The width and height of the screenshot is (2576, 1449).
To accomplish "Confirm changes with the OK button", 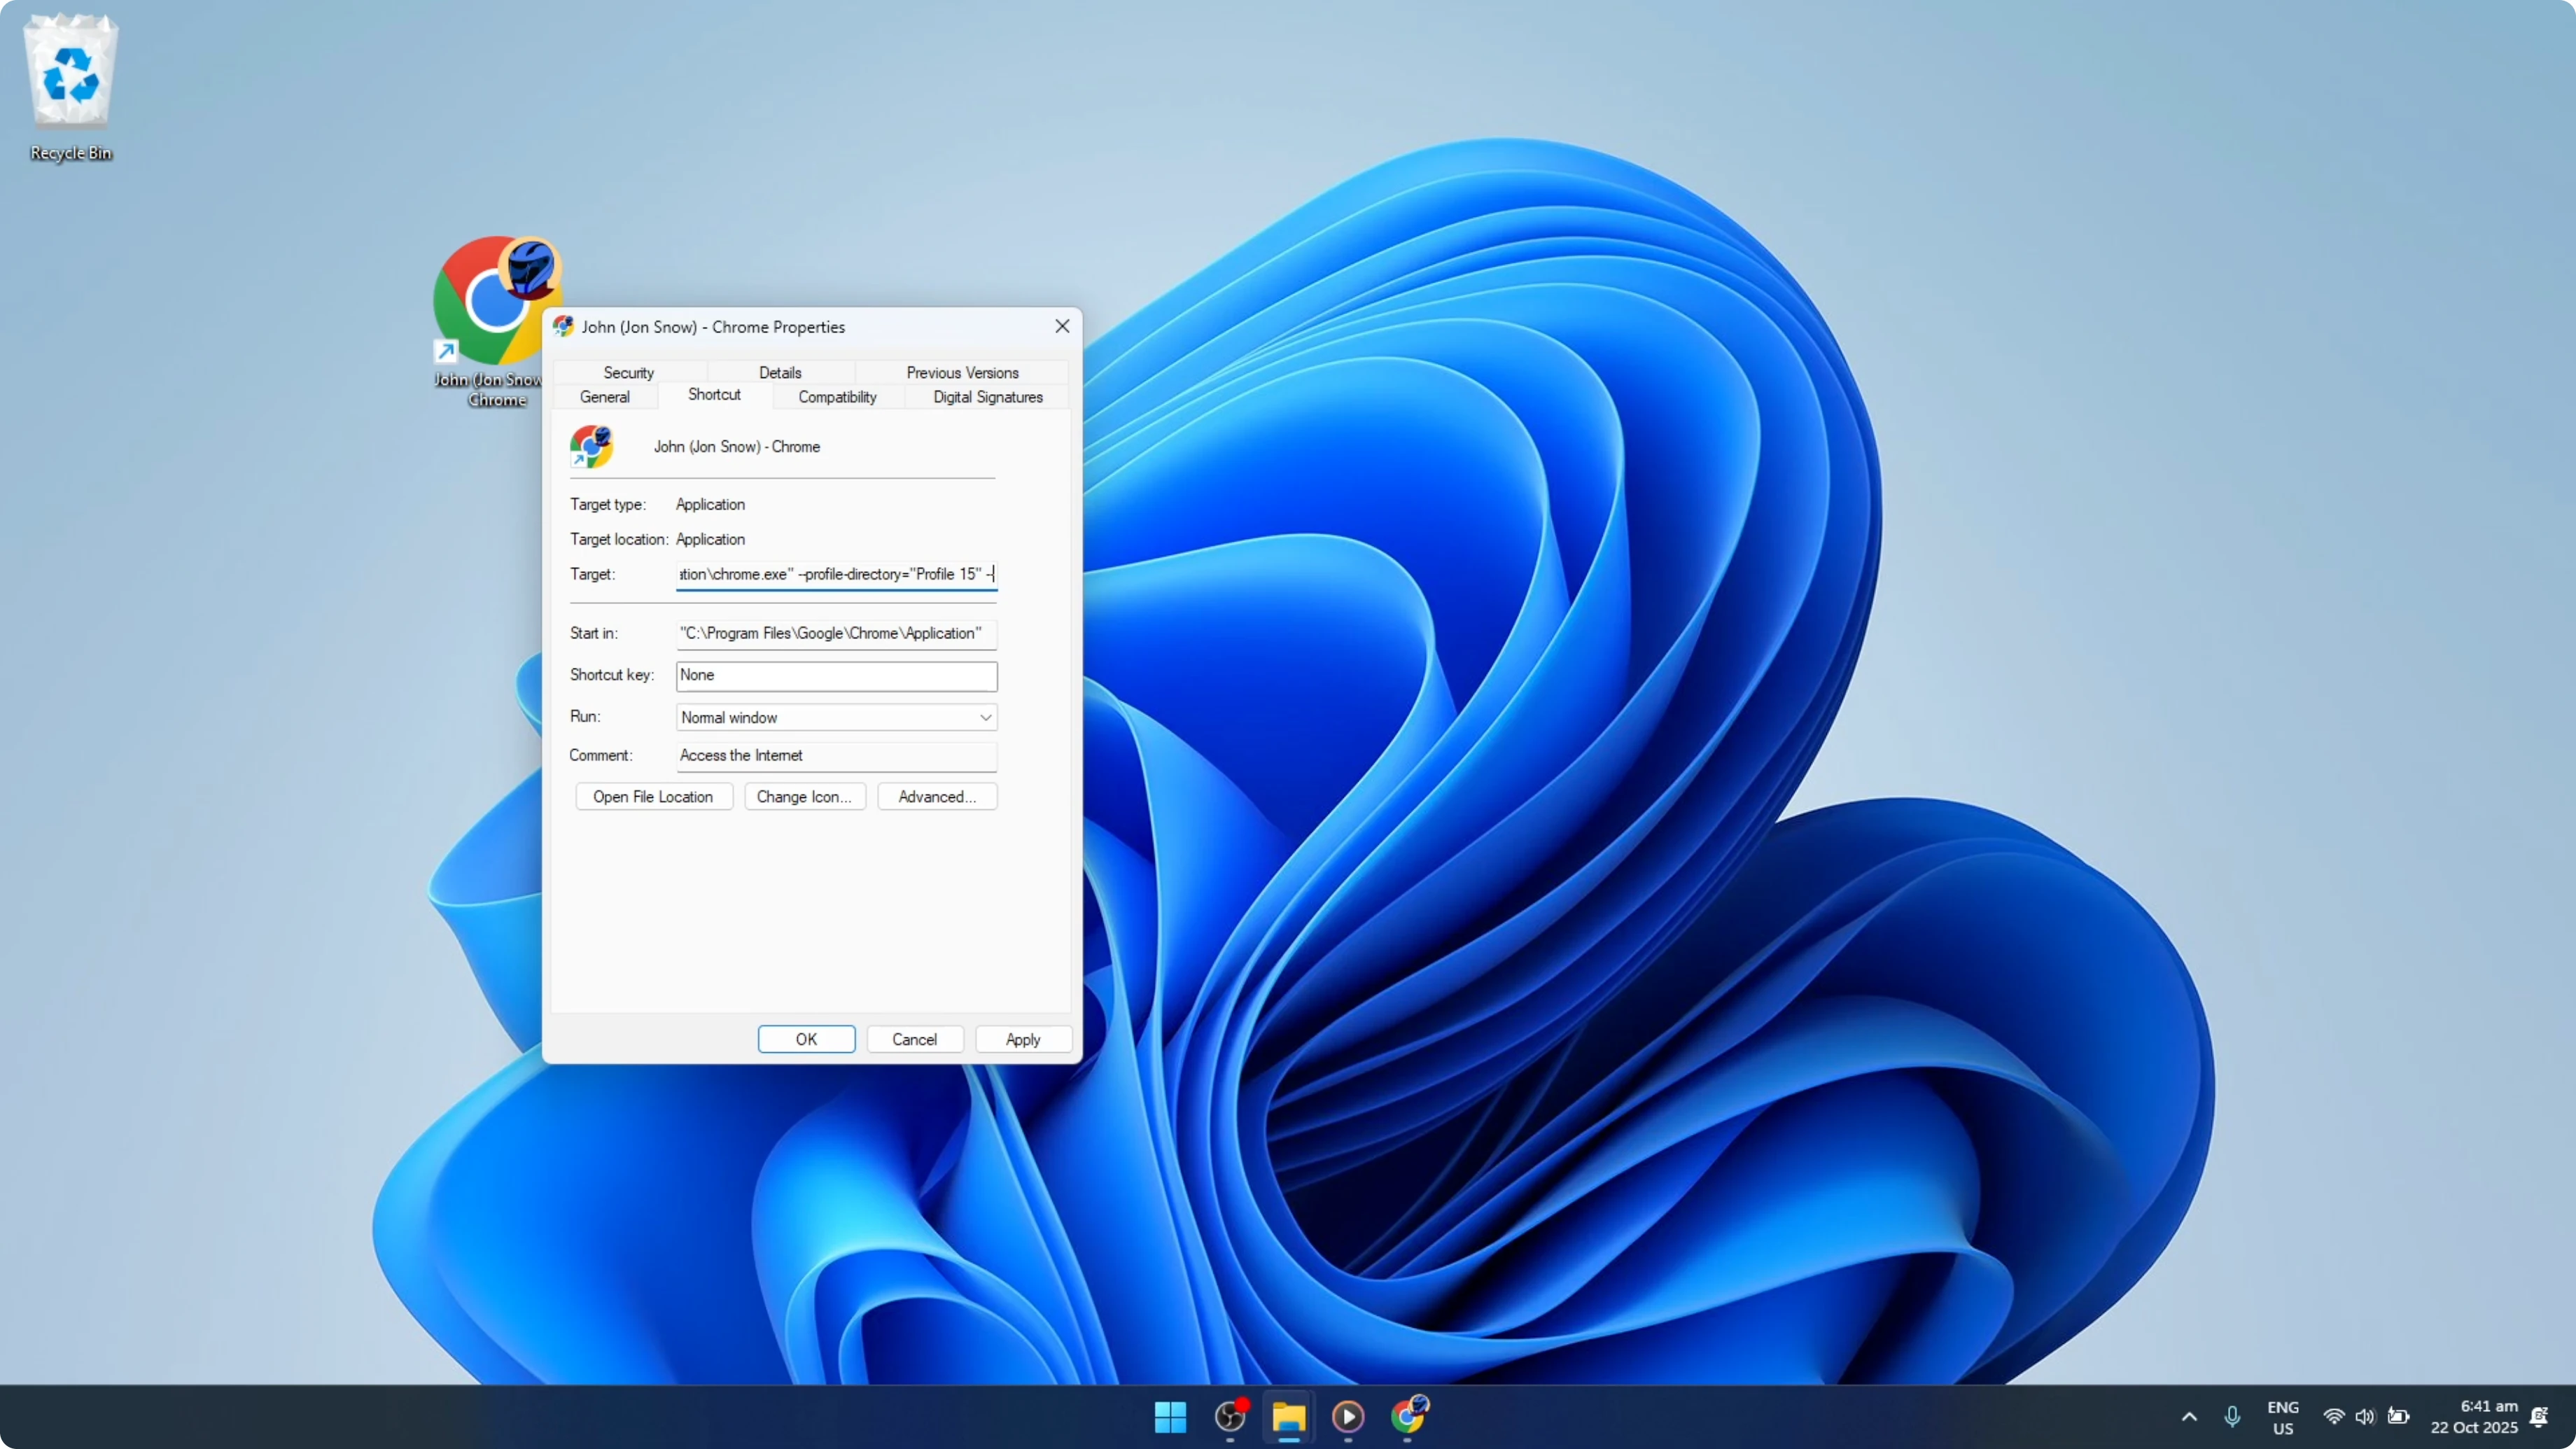I will coord(806,1039).
